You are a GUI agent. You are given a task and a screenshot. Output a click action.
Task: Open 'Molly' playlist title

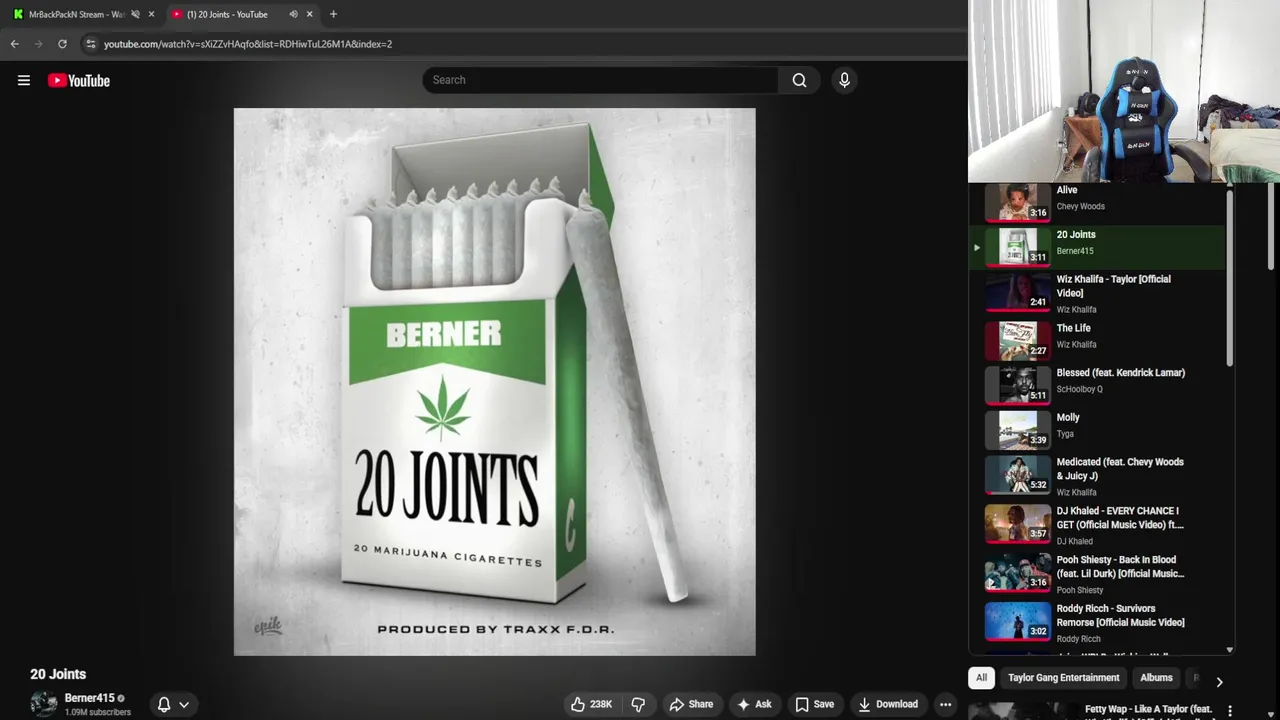point(1068,418)
